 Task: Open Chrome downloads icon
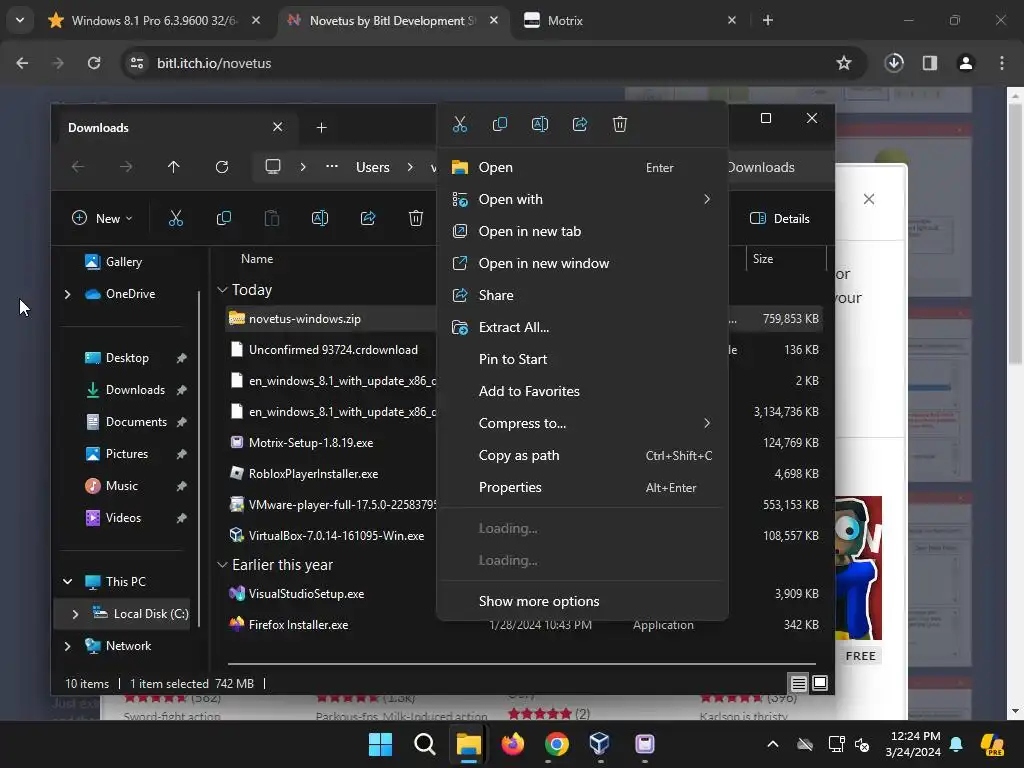click(x=894, y=63)
